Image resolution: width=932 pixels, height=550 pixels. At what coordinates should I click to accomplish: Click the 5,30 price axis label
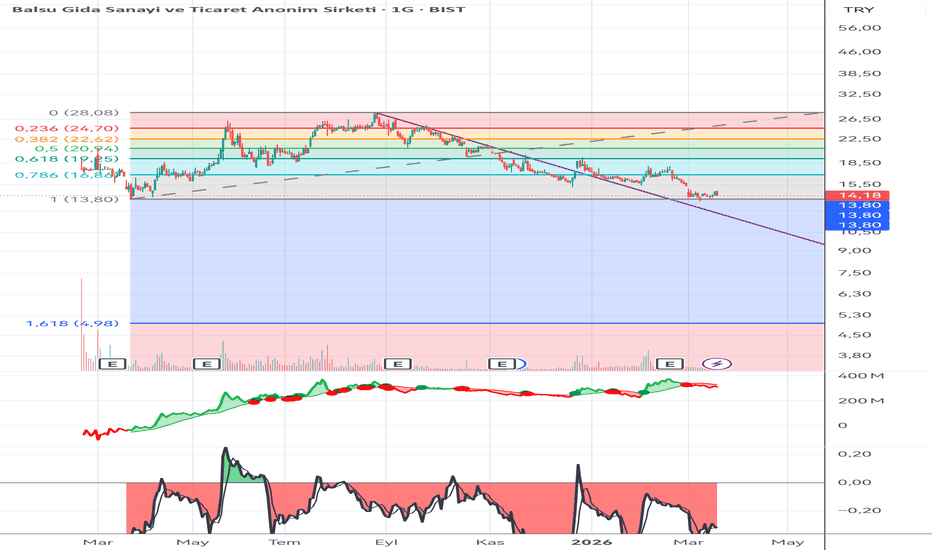tap(855, 315)
